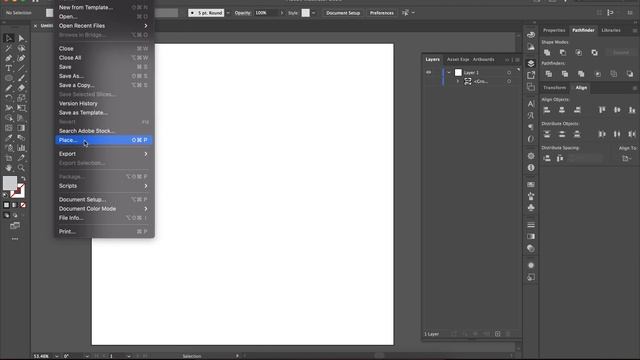Click Edit Toolbar three dots
The height and width of the screenshot is (360, 640).
(15, 239)
